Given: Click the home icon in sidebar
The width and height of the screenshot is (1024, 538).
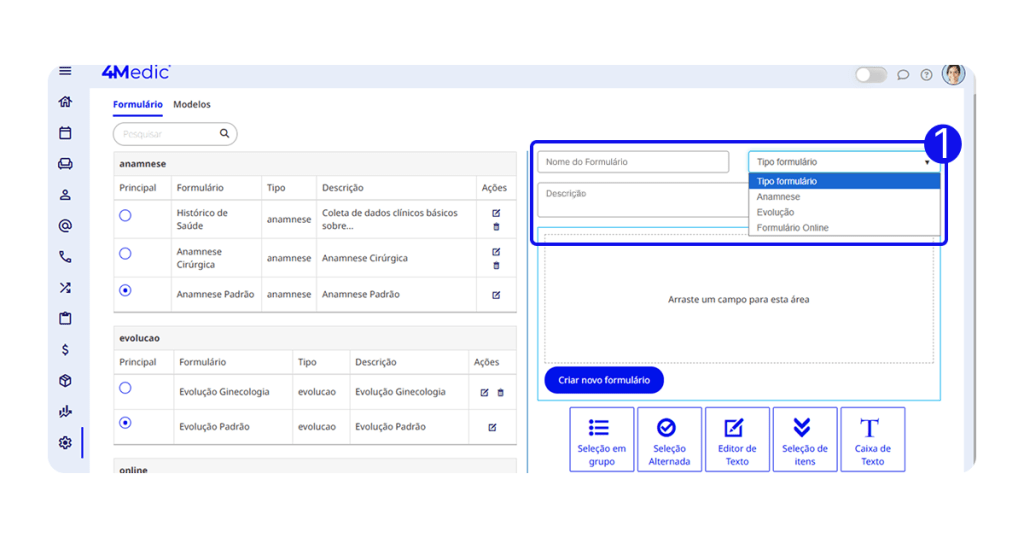Looking at the screenshot, I should 65,102.
